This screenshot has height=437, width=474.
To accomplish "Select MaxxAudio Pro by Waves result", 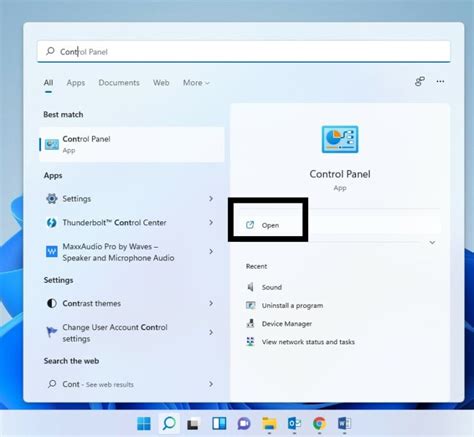I will point(132,252).
